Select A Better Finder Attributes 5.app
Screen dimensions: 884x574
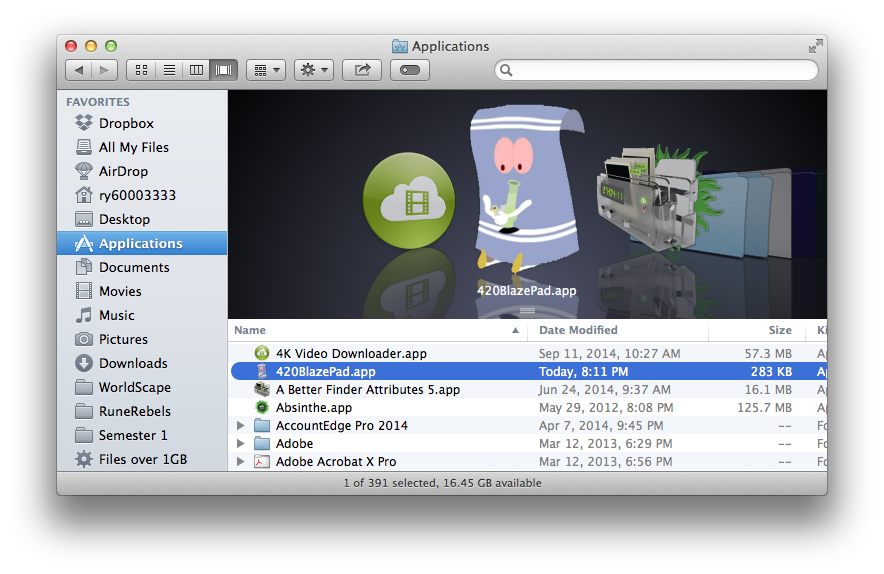point(528,390)
